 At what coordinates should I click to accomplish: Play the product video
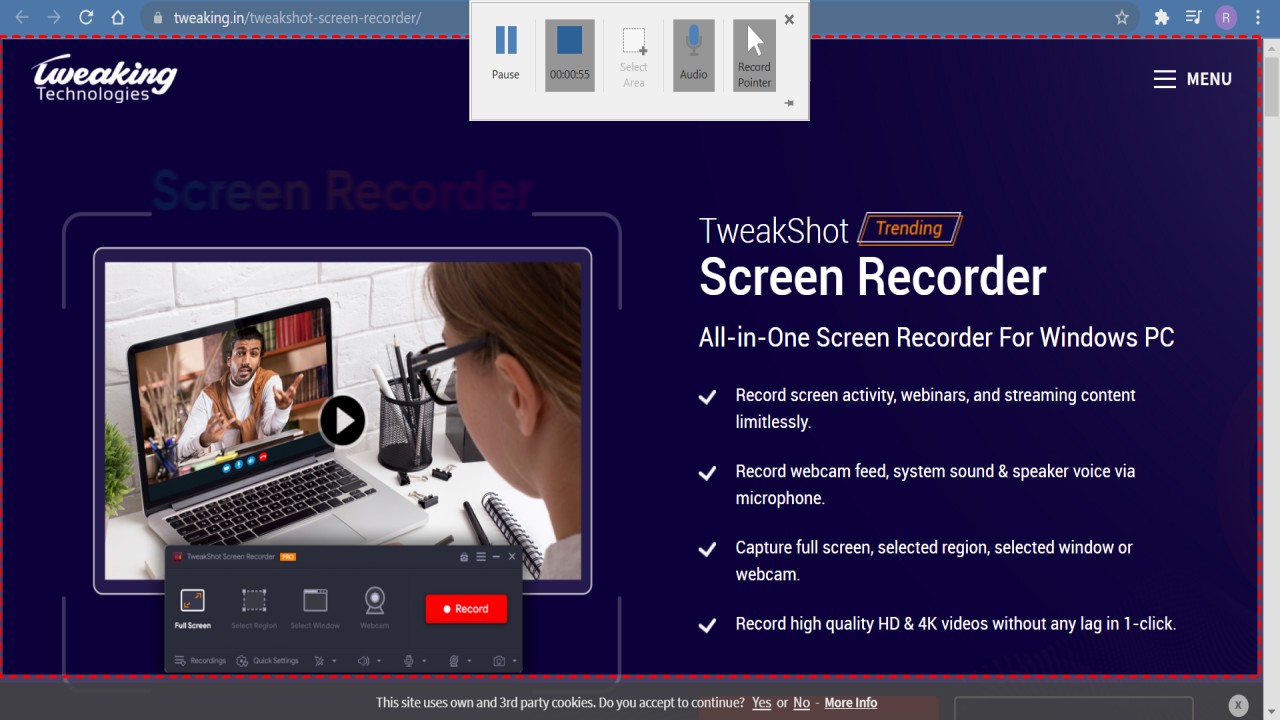(342, 420)
